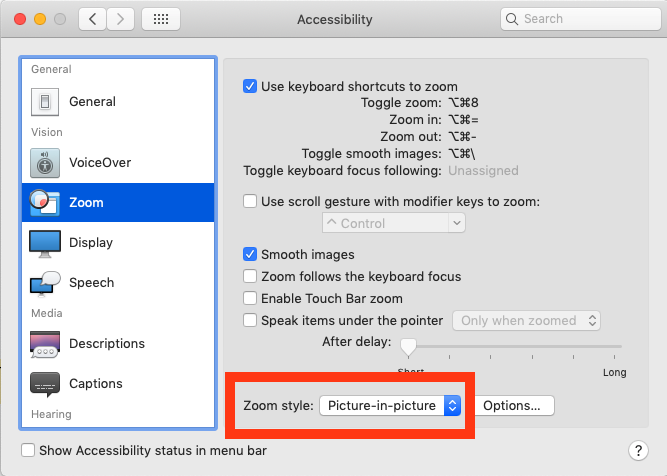Click the After delay slider handle
This screenshot has height=476, width=667.
tap(408, 347)
